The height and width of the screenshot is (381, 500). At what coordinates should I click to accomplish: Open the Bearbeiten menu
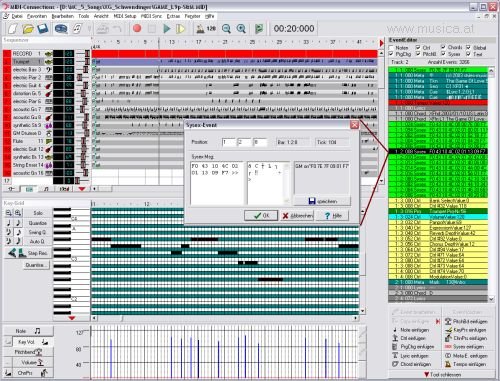click(63, 16)
